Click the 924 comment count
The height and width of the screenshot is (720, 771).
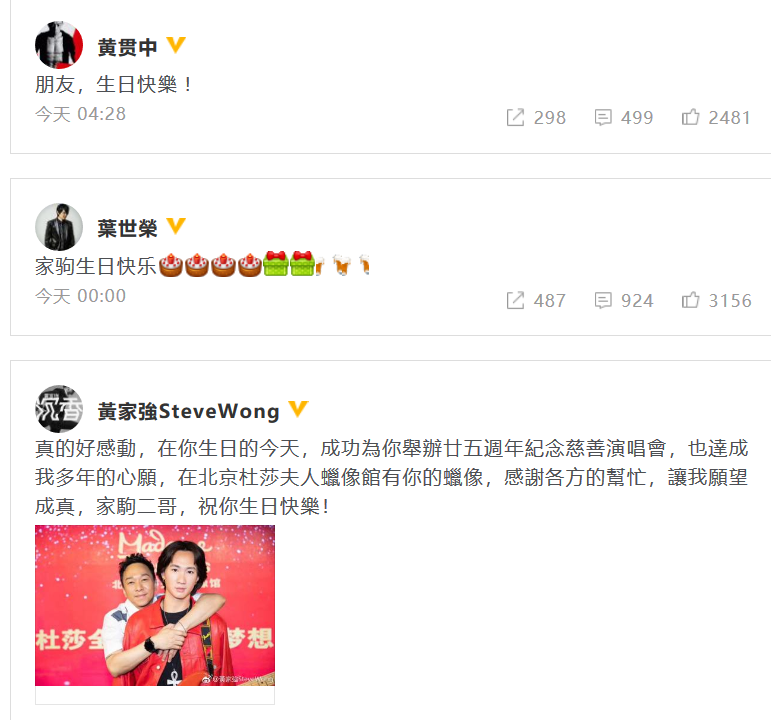tap(637, 300)
